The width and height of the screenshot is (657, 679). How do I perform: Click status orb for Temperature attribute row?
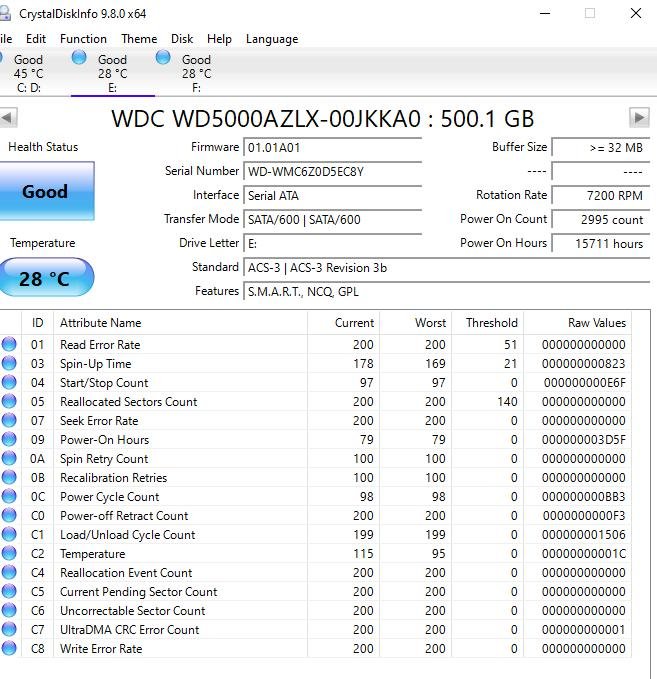(9, 553)
